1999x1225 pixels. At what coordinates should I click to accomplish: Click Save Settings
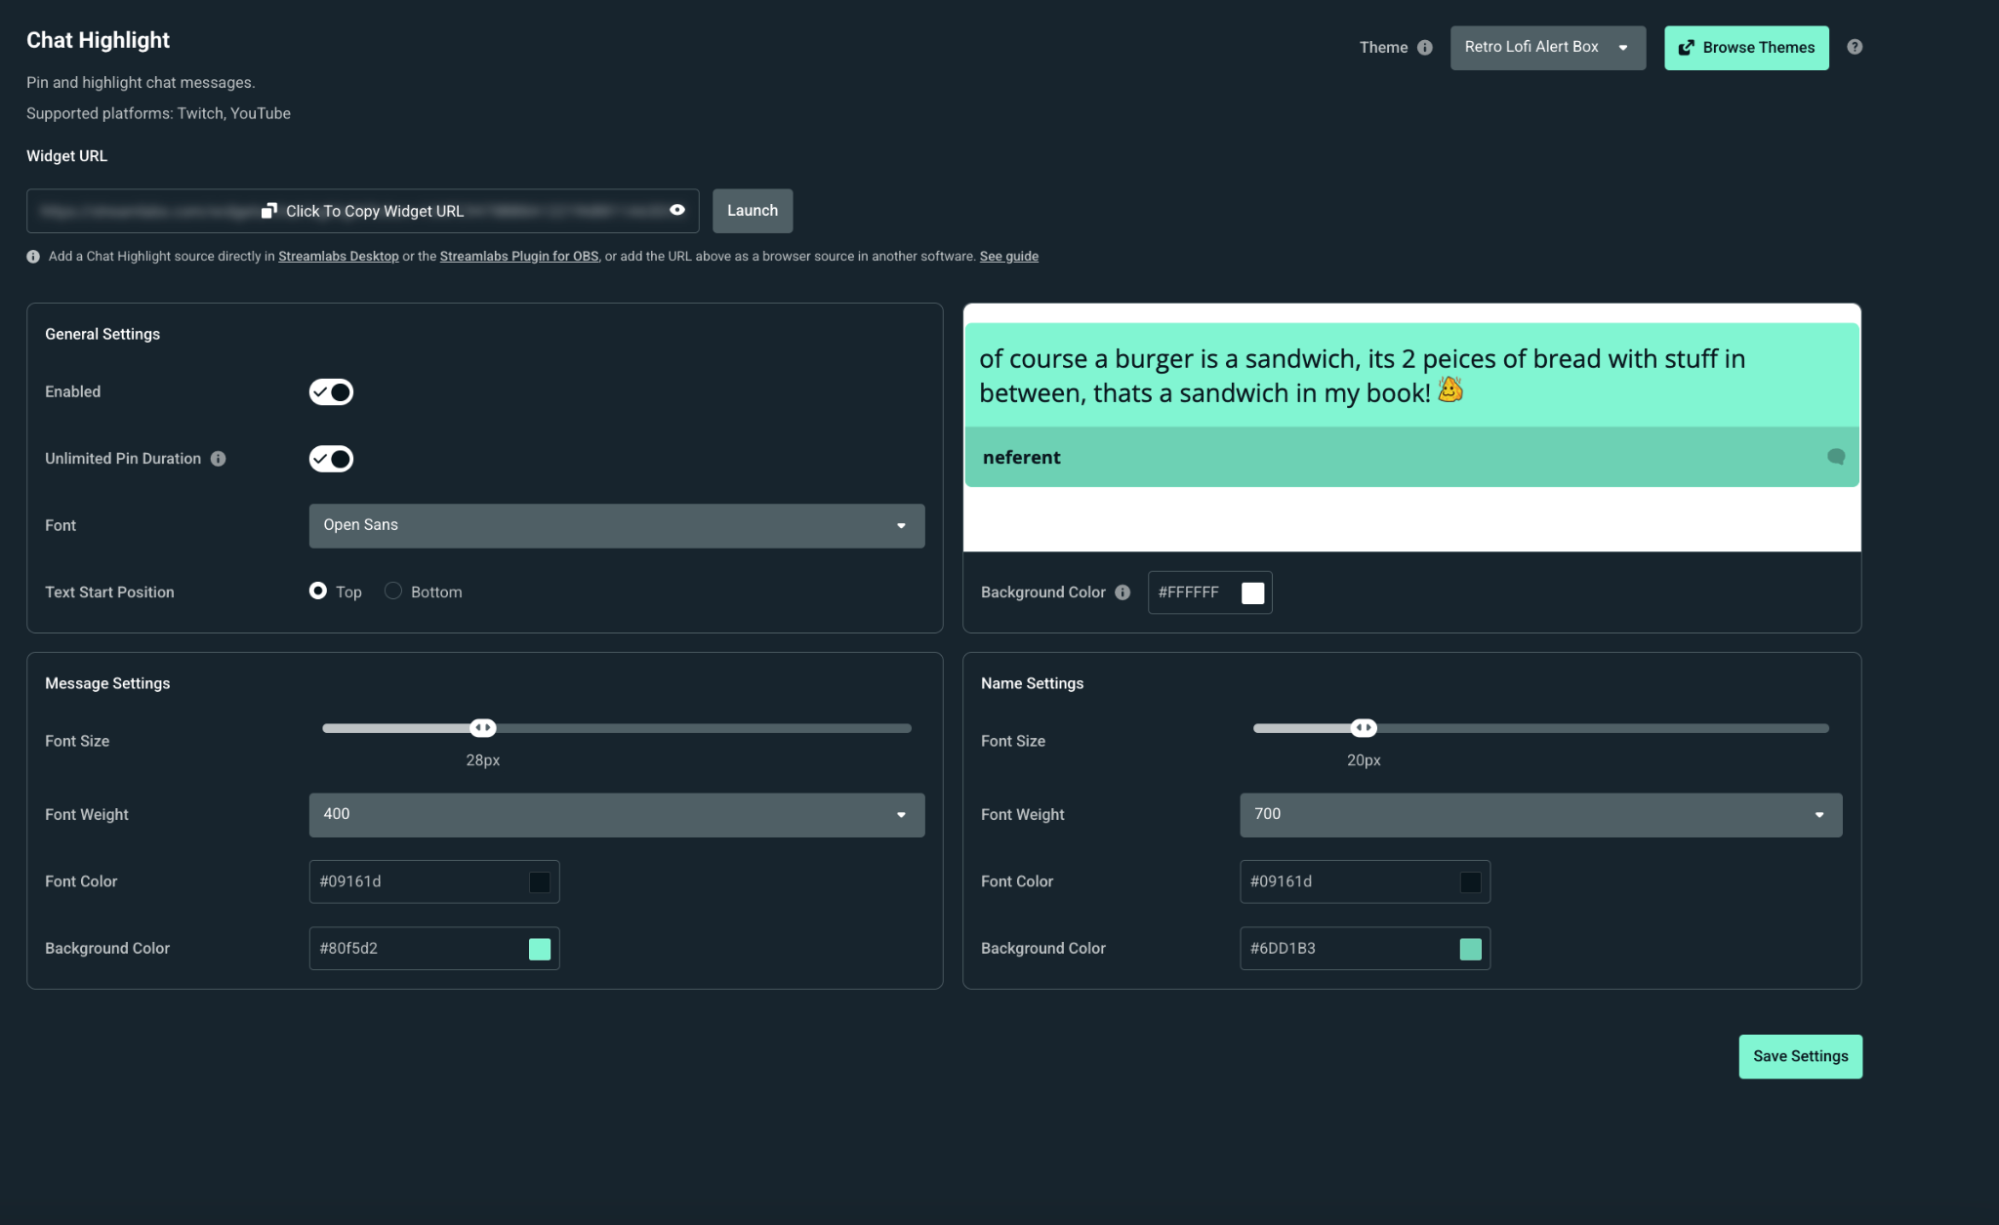1800,1056
